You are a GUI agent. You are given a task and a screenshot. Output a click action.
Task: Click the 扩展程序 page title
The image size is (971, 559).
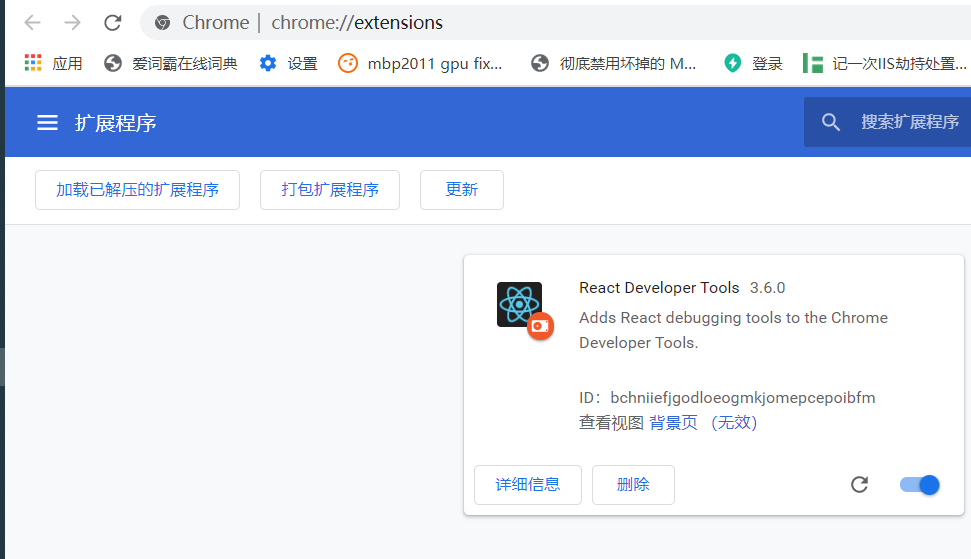(x=116, y=123)
